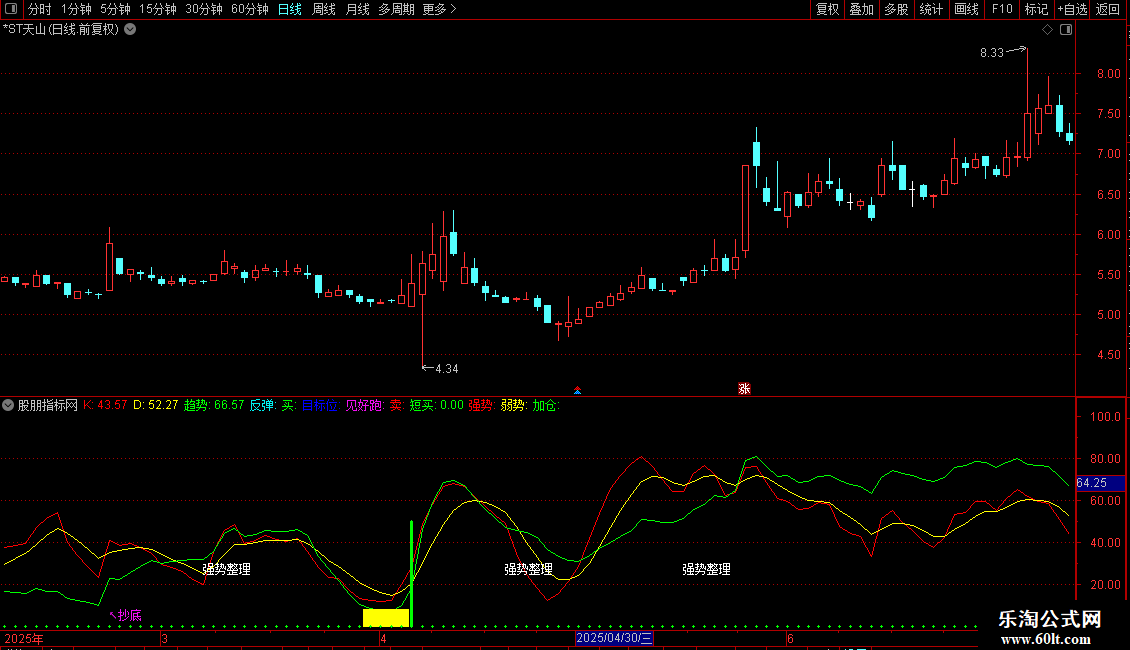Screen dimensions: 1130x650
Task: Open the 画线 drawing tools
Action: [966, 9]
